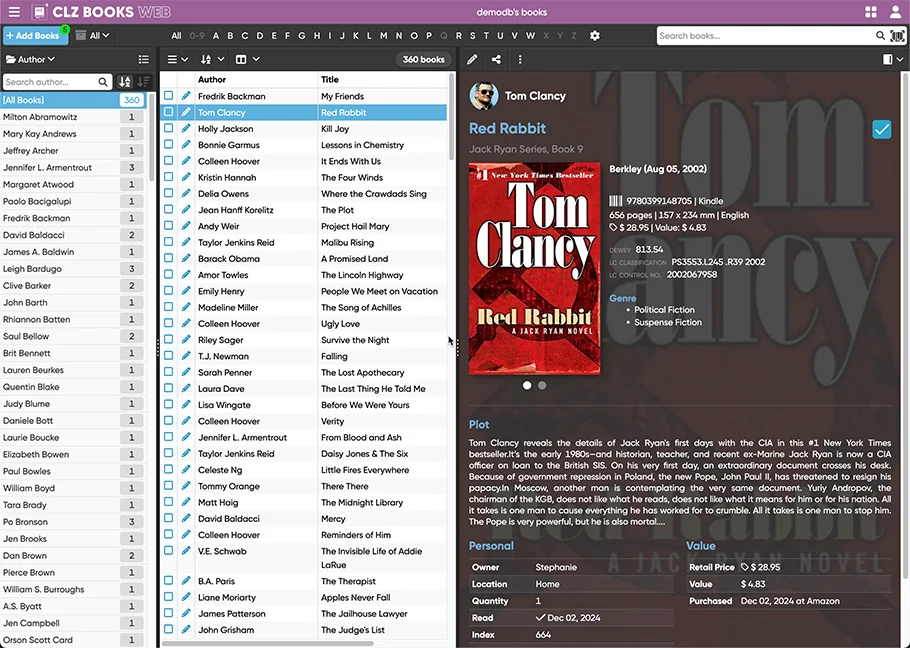Select Jennifer L. Armentrout in author list
Viewport: 910px width, 648px height.
(73, 168)
